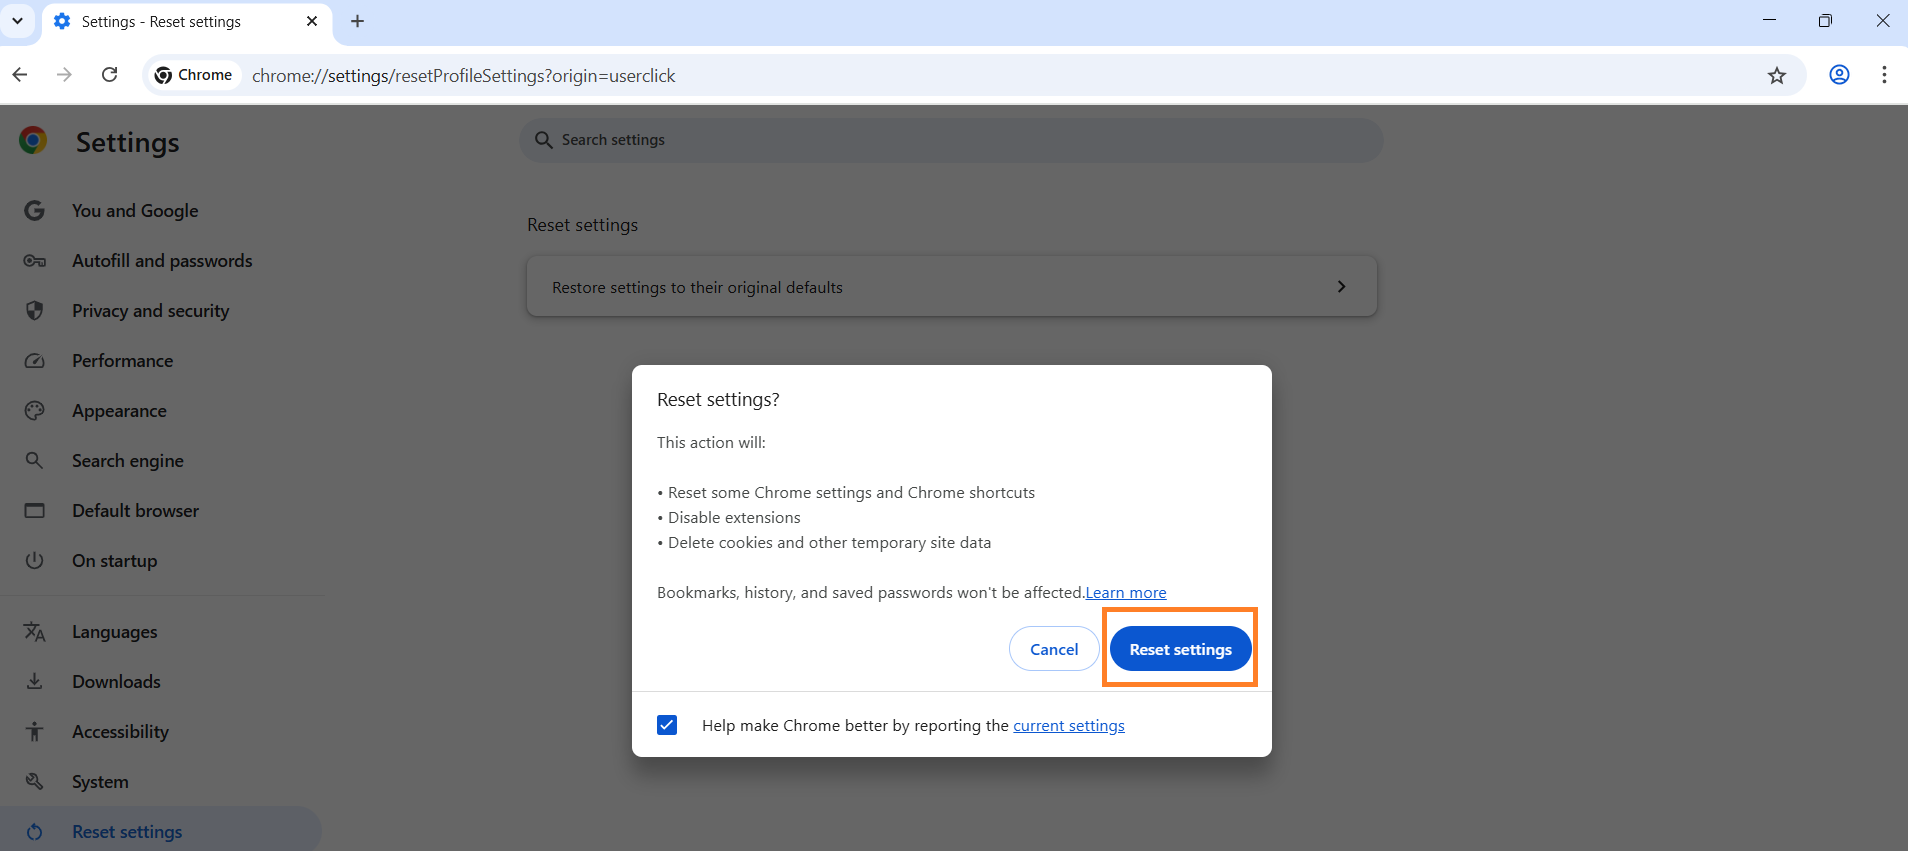Click the reload page icon

point(110,75)
